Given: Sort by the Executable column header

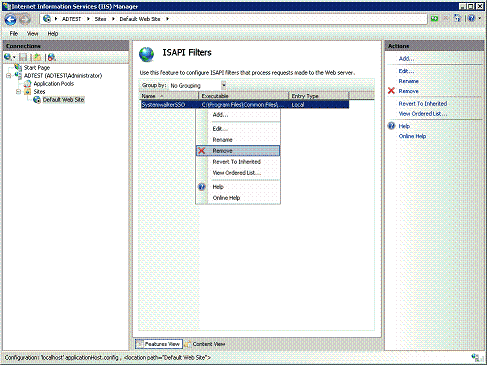Looking at the screenshot, I should (x=244, y=96).
